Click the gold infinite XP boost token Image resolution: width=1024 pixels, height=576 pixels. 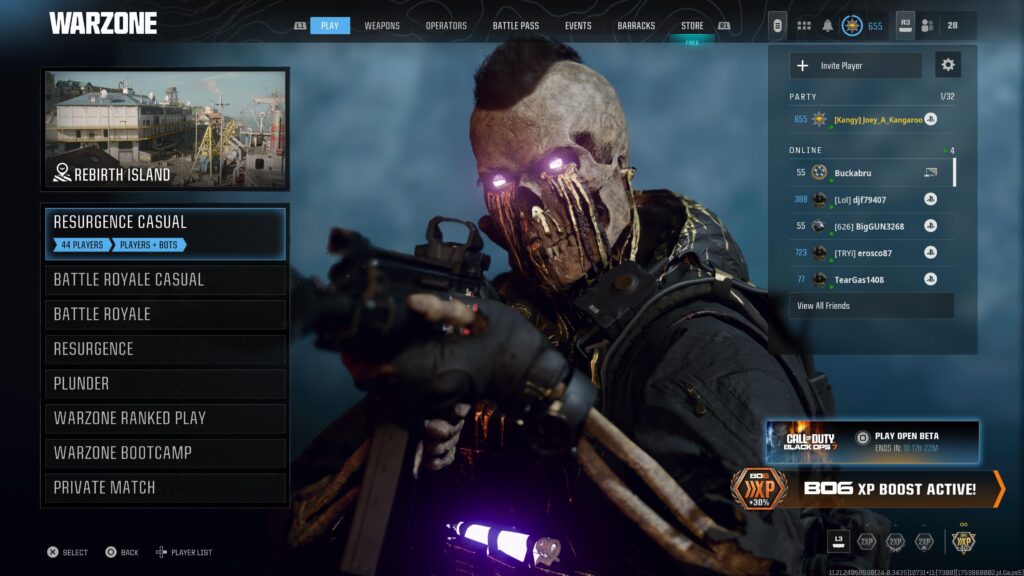point(963,541)
